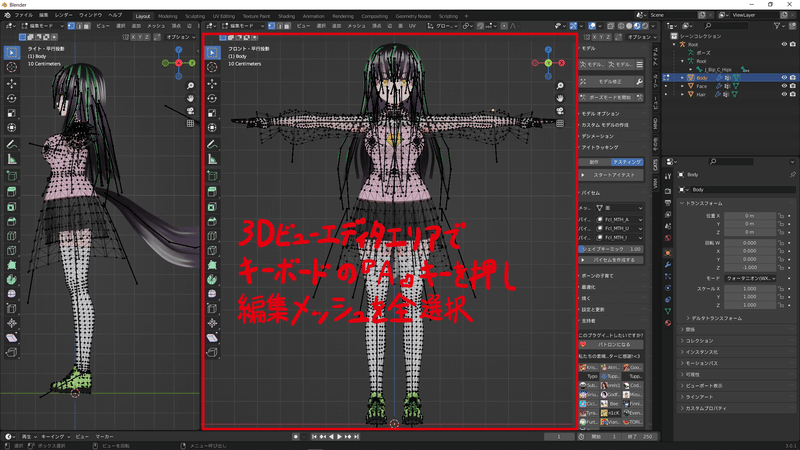The image size is (800, 450).
Task: Select the Cursor tool in the left viewport
Action: 12,67
